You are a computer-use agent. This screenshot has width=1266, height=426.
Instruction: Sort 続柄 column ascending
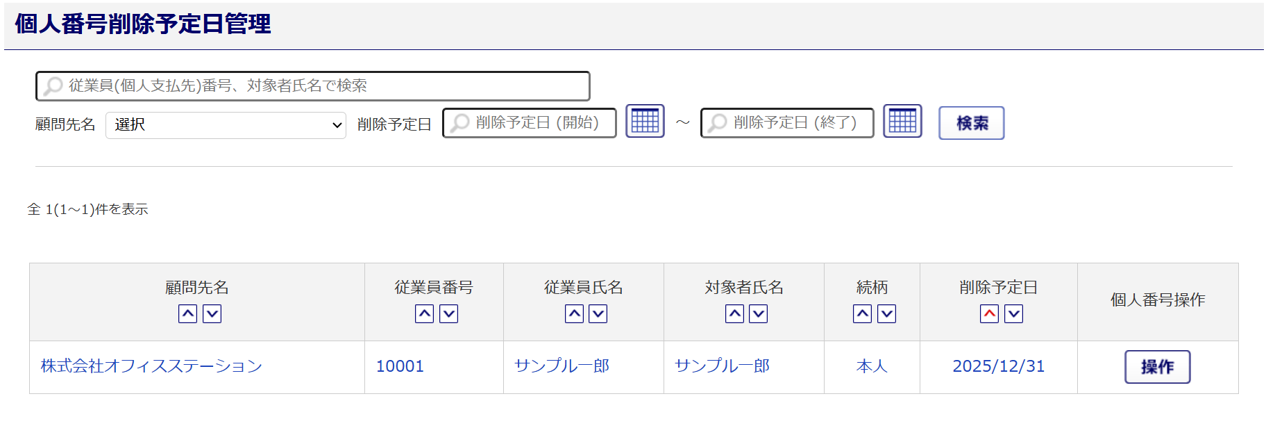pyautogui.click(x=862, y=314)
